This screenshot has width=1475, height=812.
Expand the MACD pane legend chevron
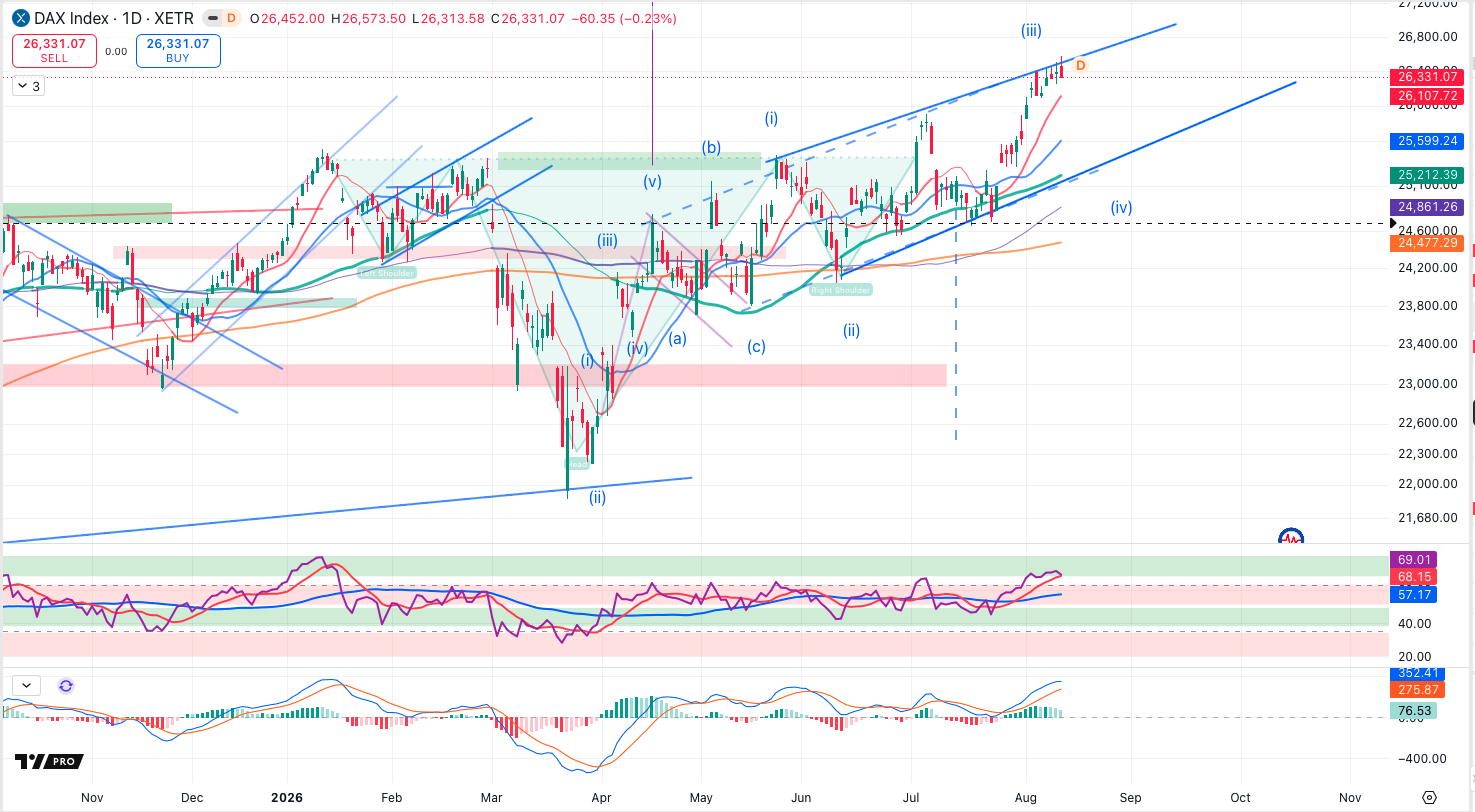(26, 686)
